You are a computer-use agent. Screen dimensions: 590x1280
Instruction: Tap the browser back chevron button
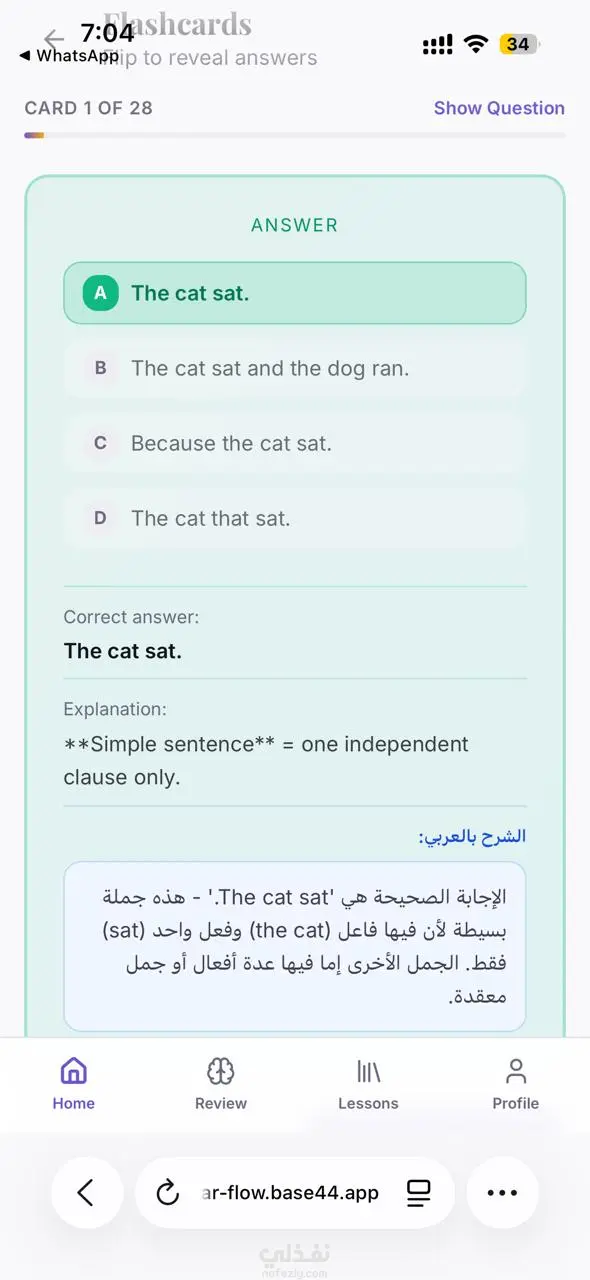click(x=86, y=1192)
